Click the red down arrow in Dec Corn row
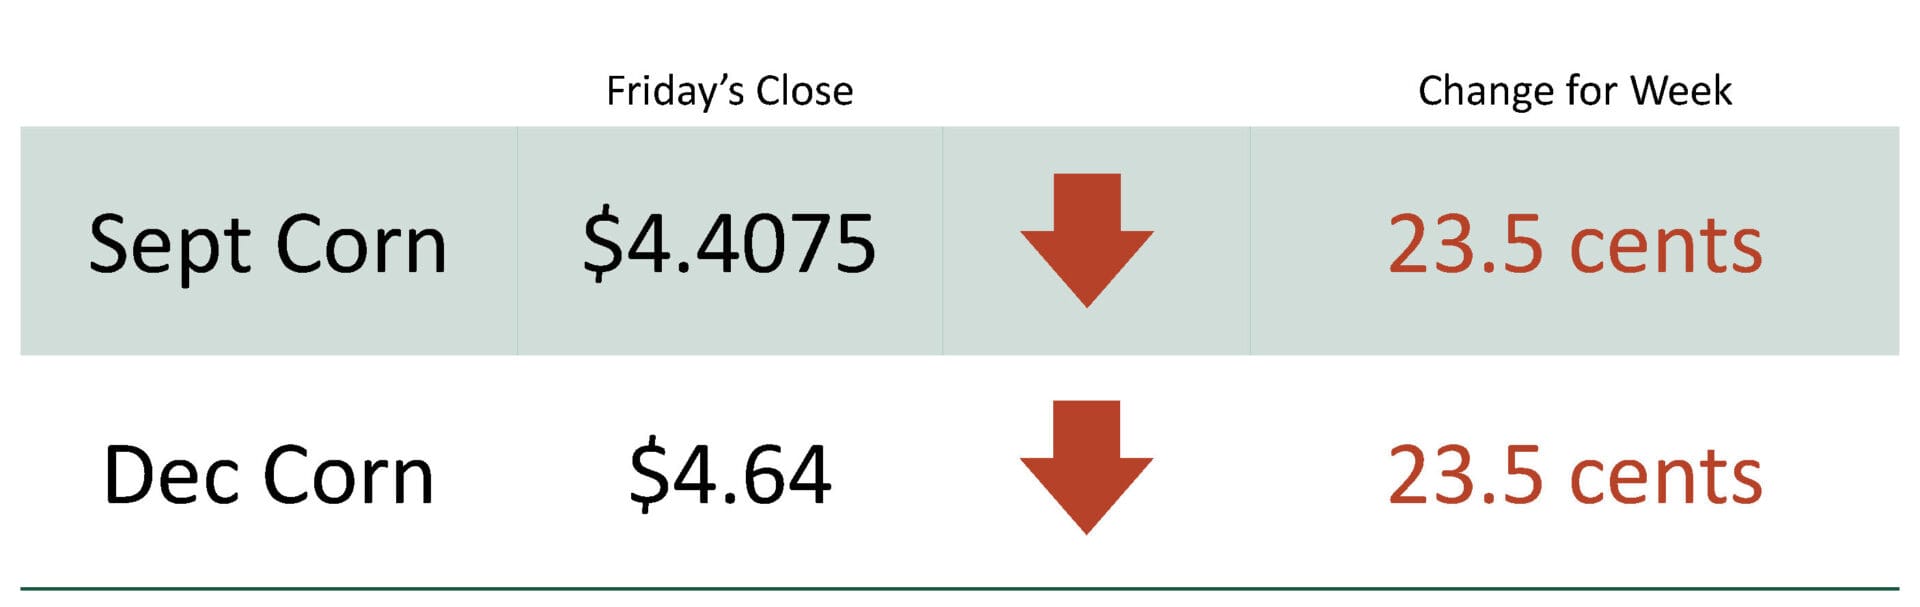This screenshot has width=1920, height=607. click(1087, 467)
